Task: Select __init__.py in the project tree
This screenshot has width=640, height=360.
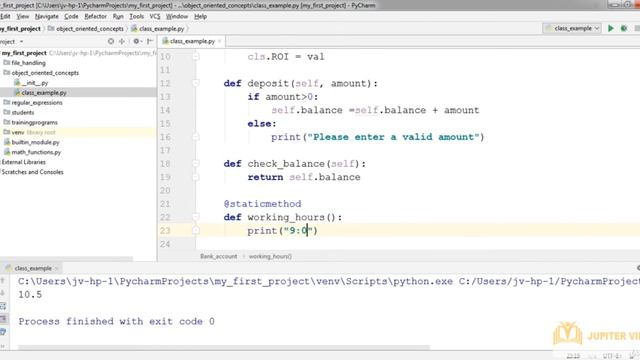Action: tap(34, 83)
